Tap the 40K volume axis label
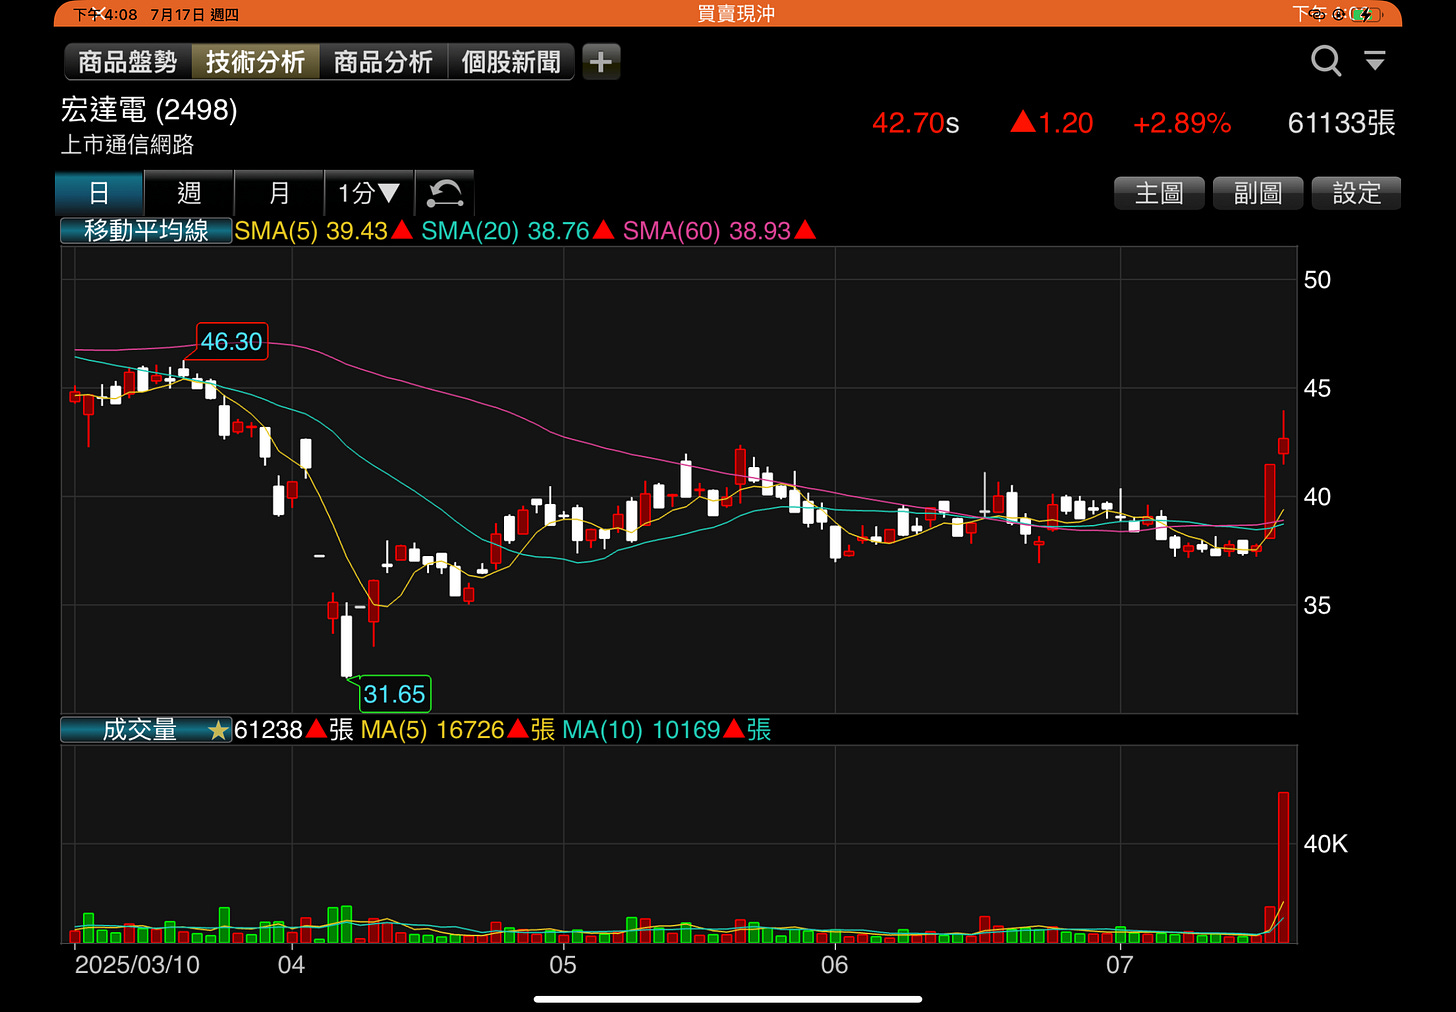 click(x=1325, y=844)
